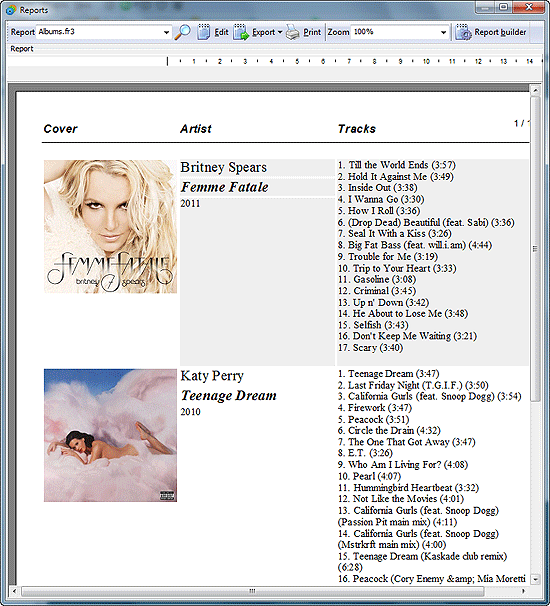
Task: Click the year 2010 text
Action: click(190, 412)
